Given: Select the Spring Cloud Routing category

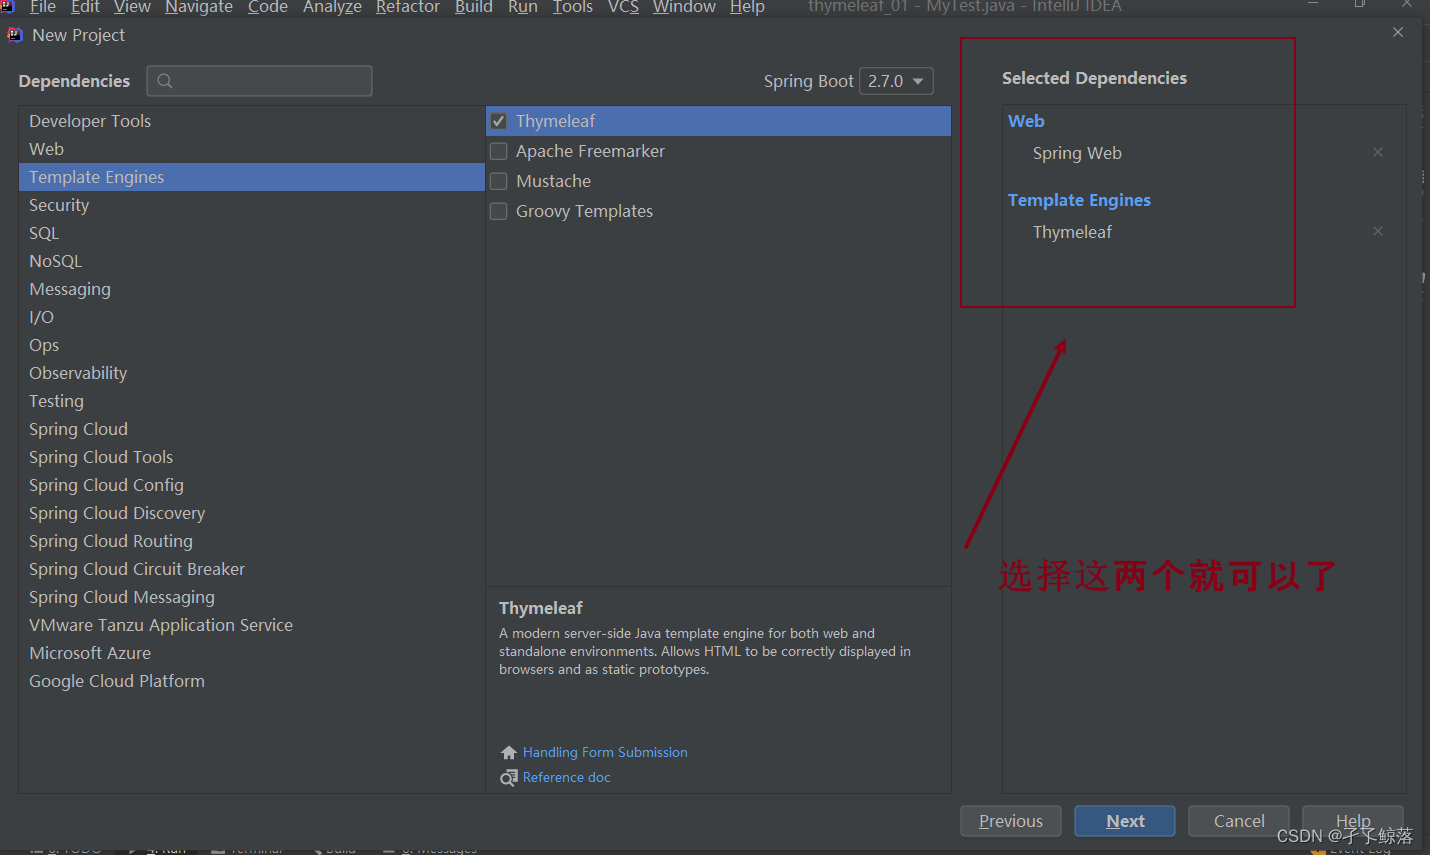Looking at the screenshot, I should (x=251, y=541).
